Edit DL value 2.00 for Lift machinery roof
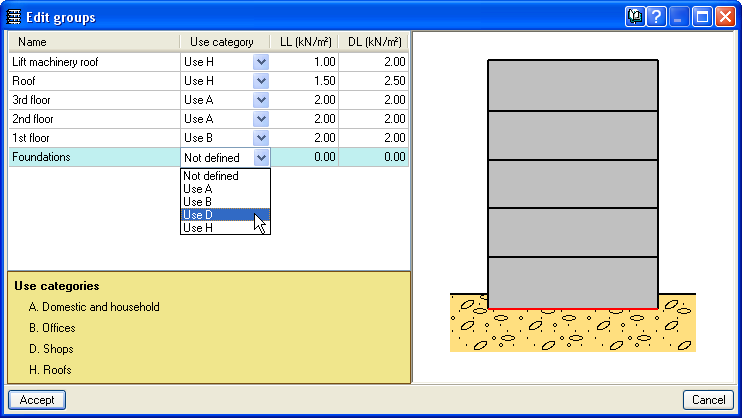Screen dimensions: 742x418 374,62
